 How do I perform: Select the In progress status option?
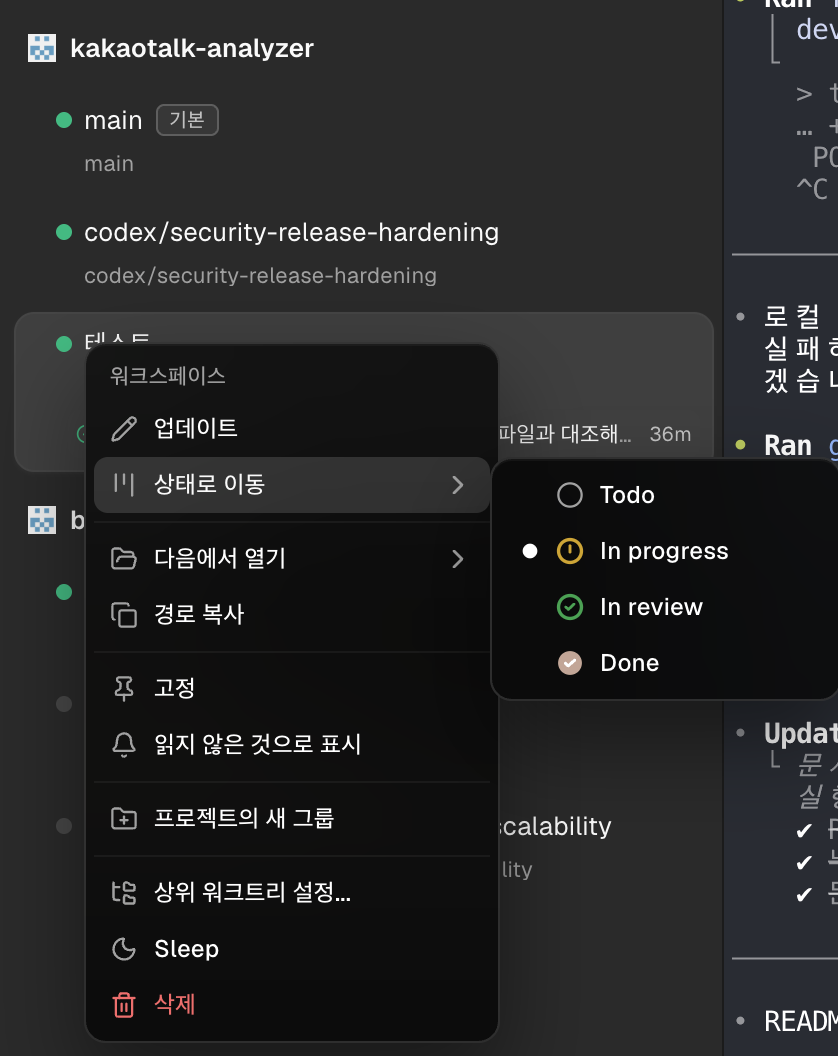[665, 551]
